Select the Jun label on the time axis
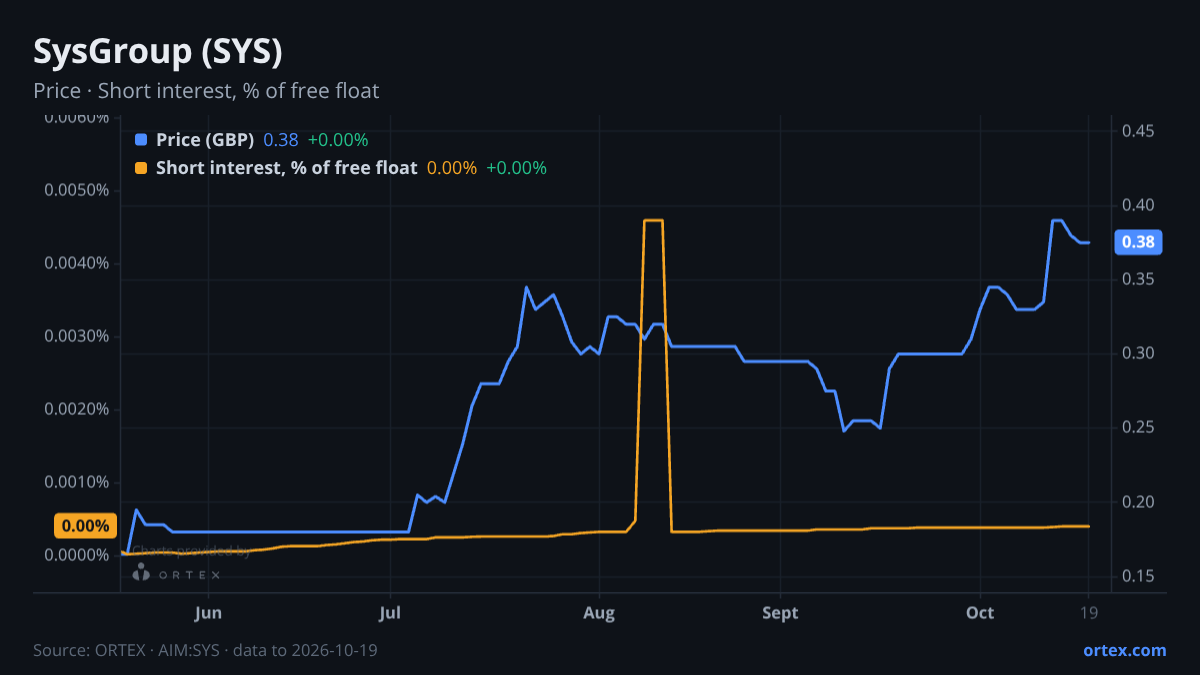The height and width of the screenshot is (675, 1200). coord(208,613)
